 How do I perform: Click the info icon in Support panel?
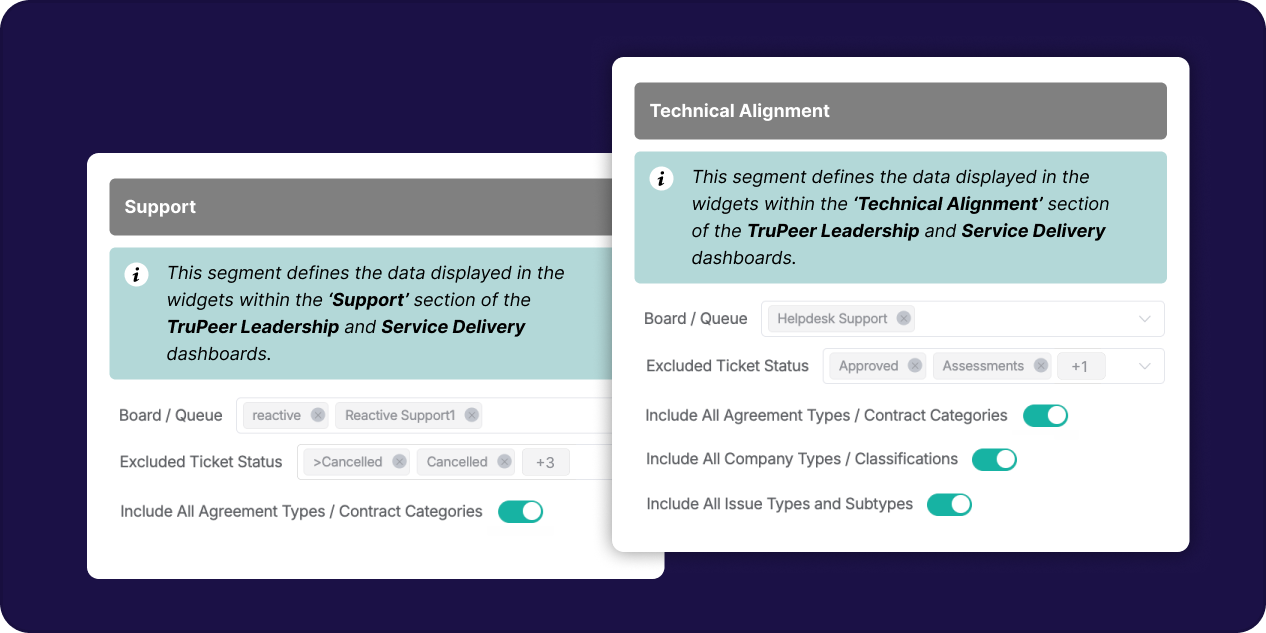[x=136, y=274]
